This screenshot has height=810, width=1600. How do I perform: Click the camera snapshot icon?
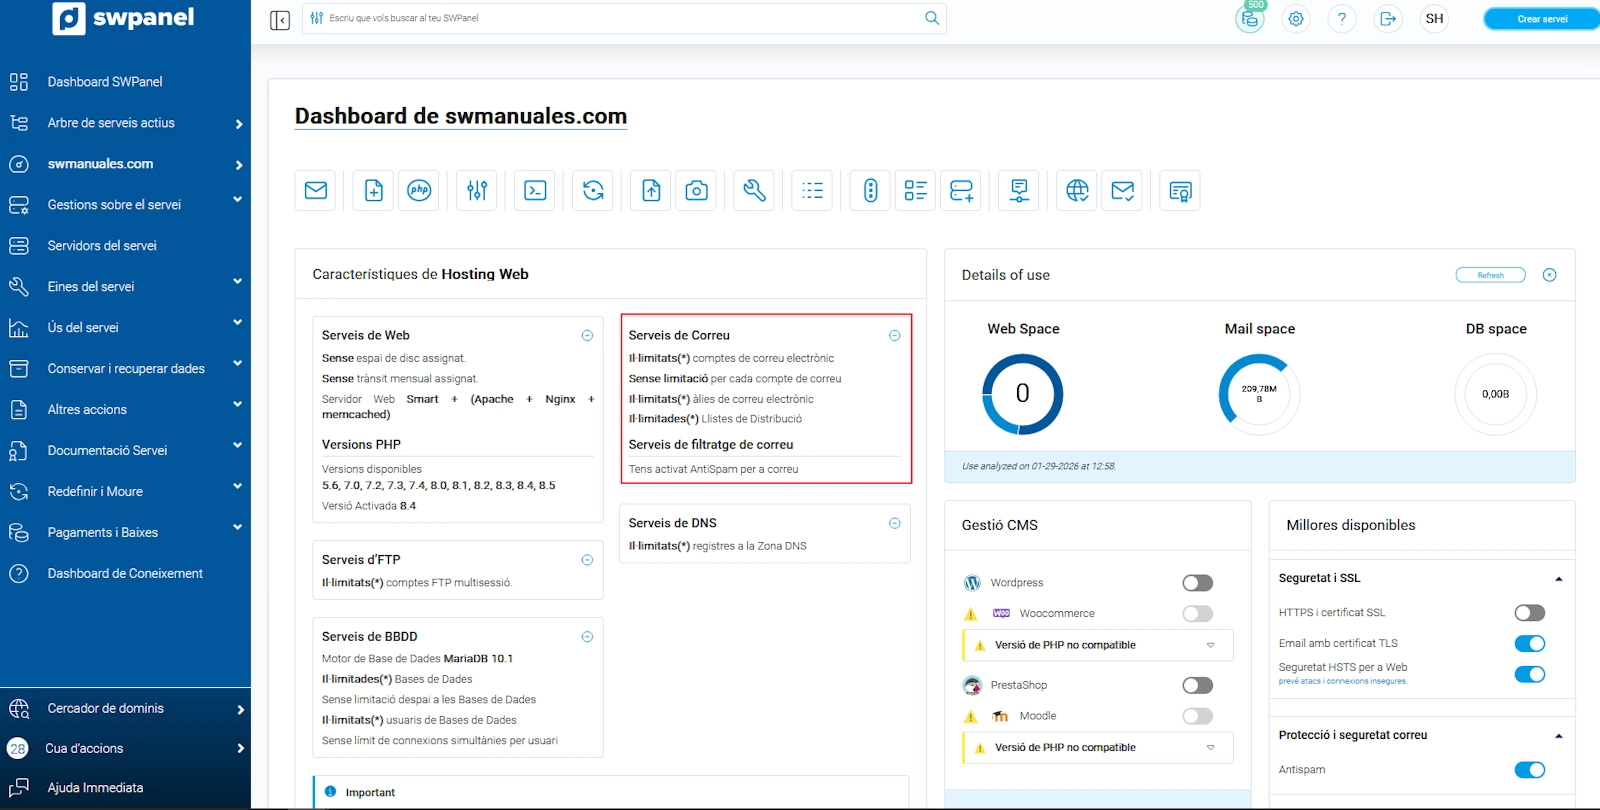click(x=697, y=190)
